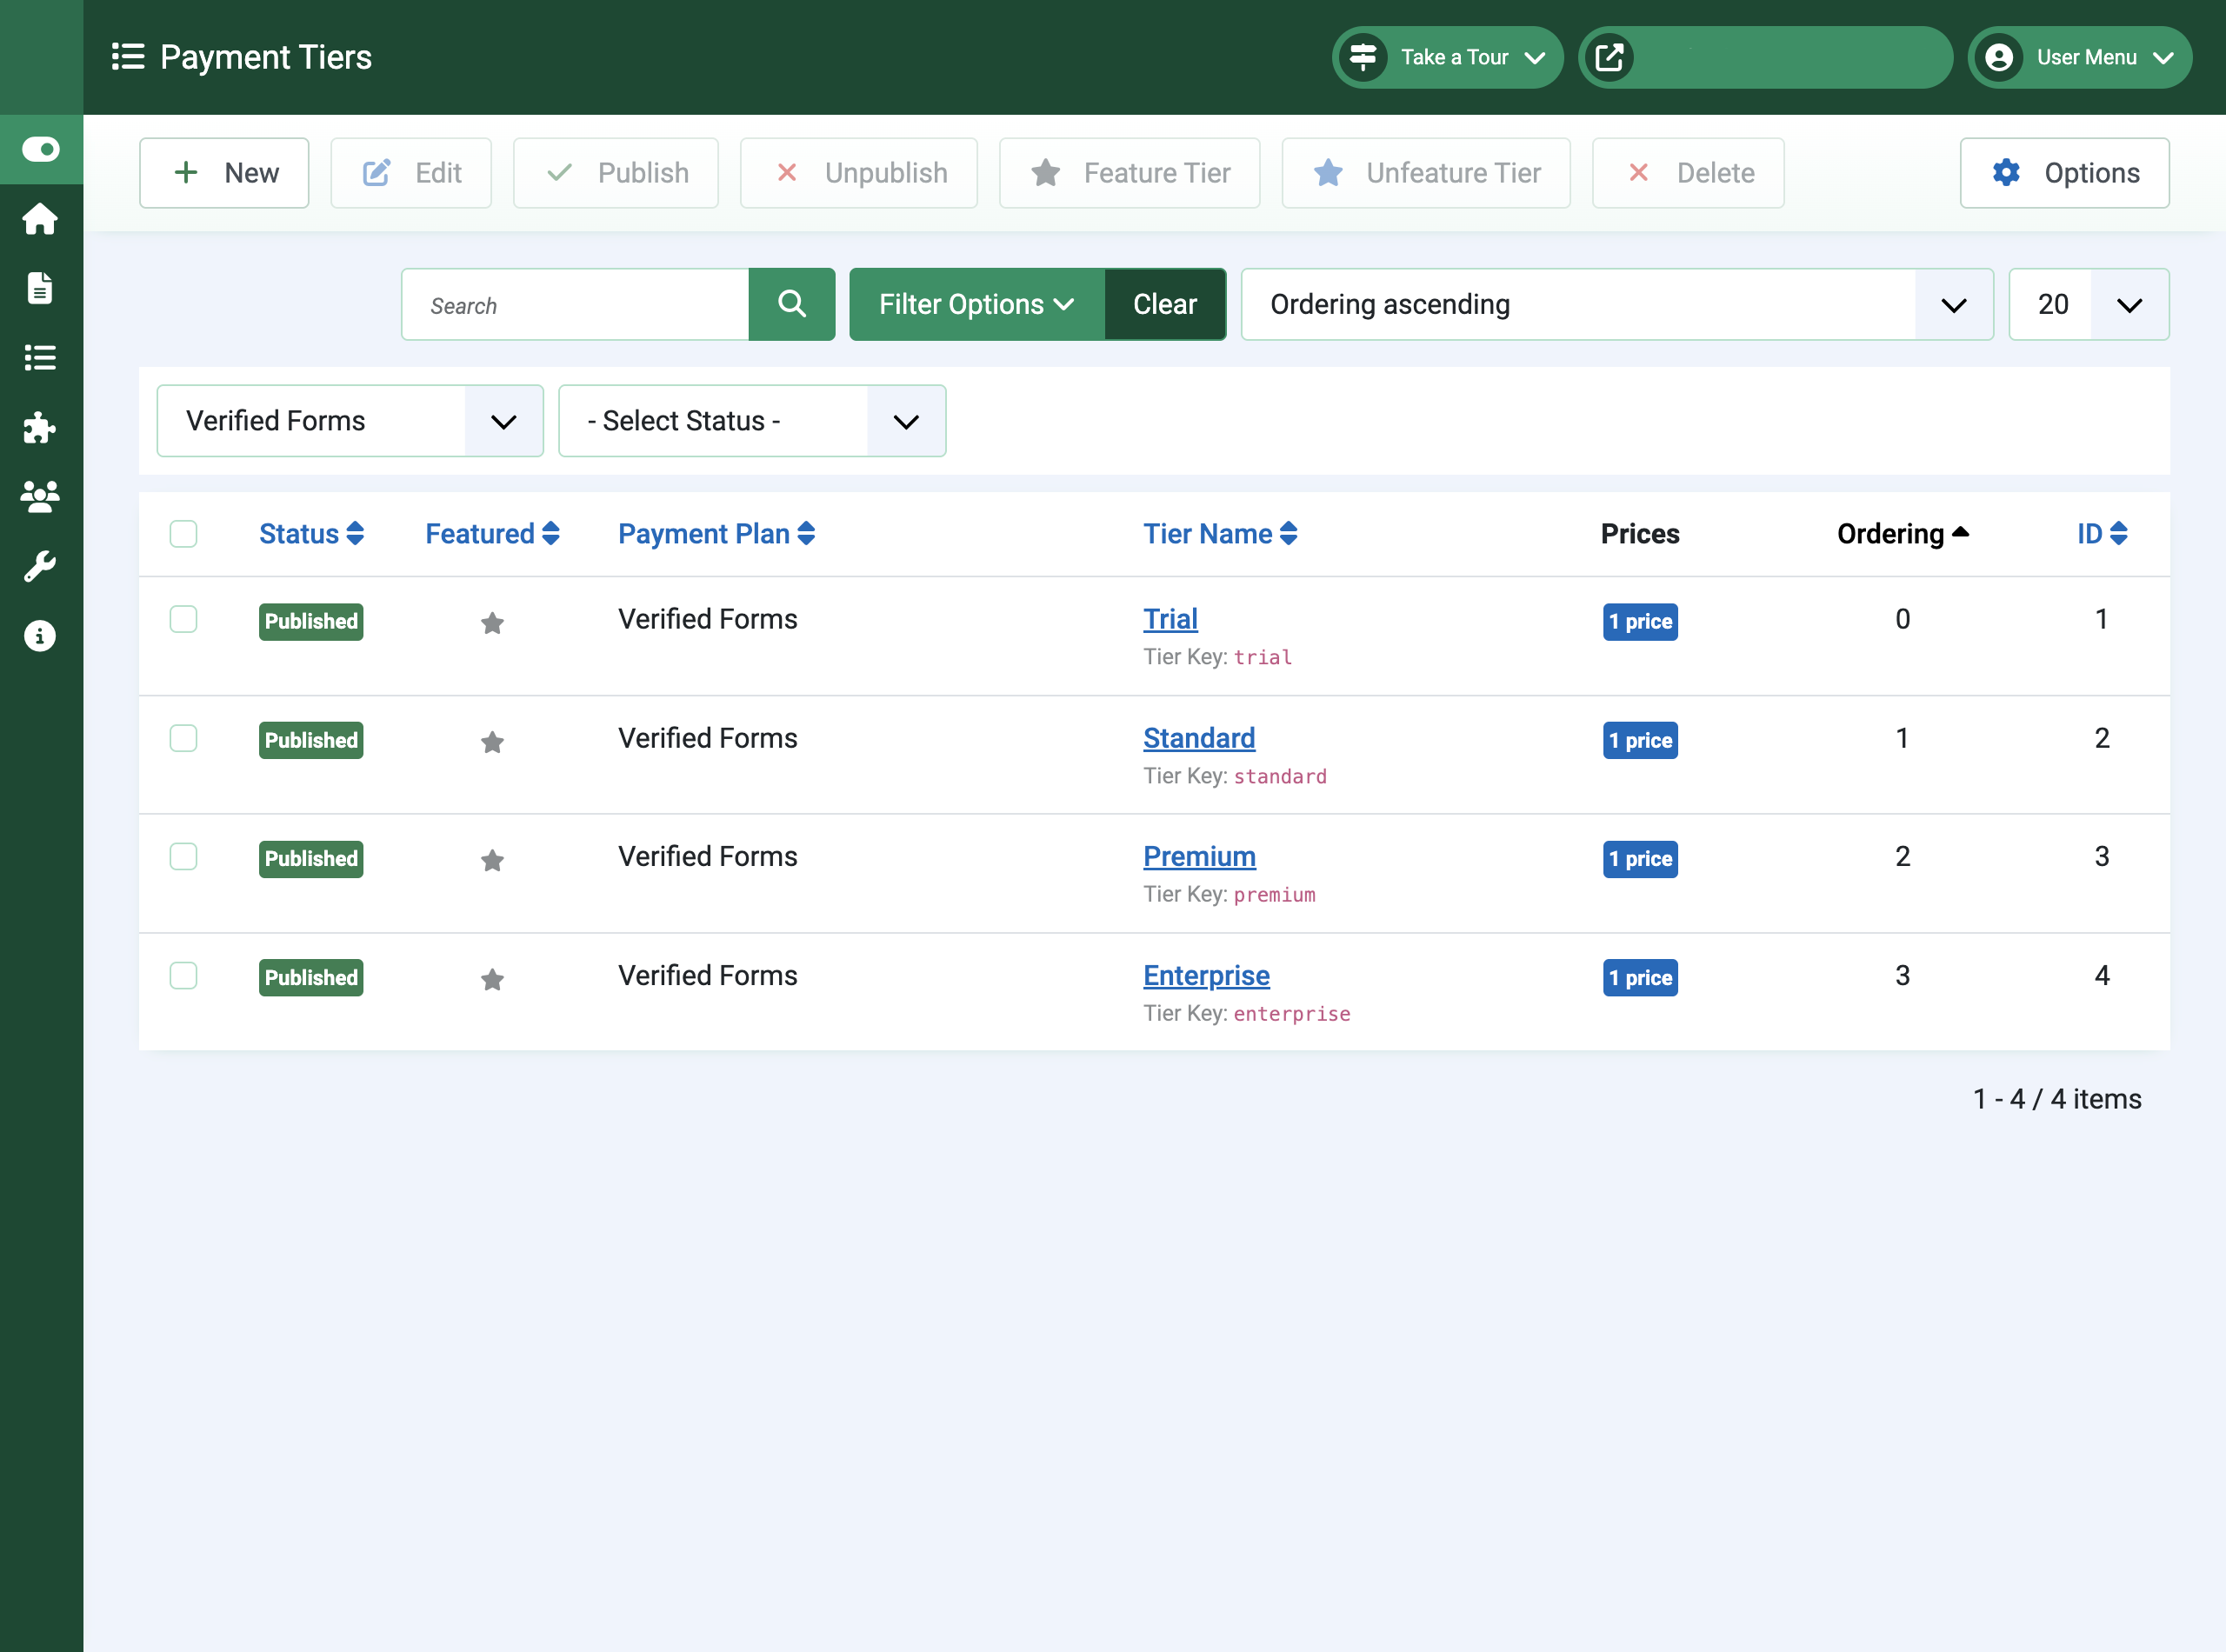Select the wrench tools icon
Viewport: 2226px width, 1652px height.
tap(41, 566)
